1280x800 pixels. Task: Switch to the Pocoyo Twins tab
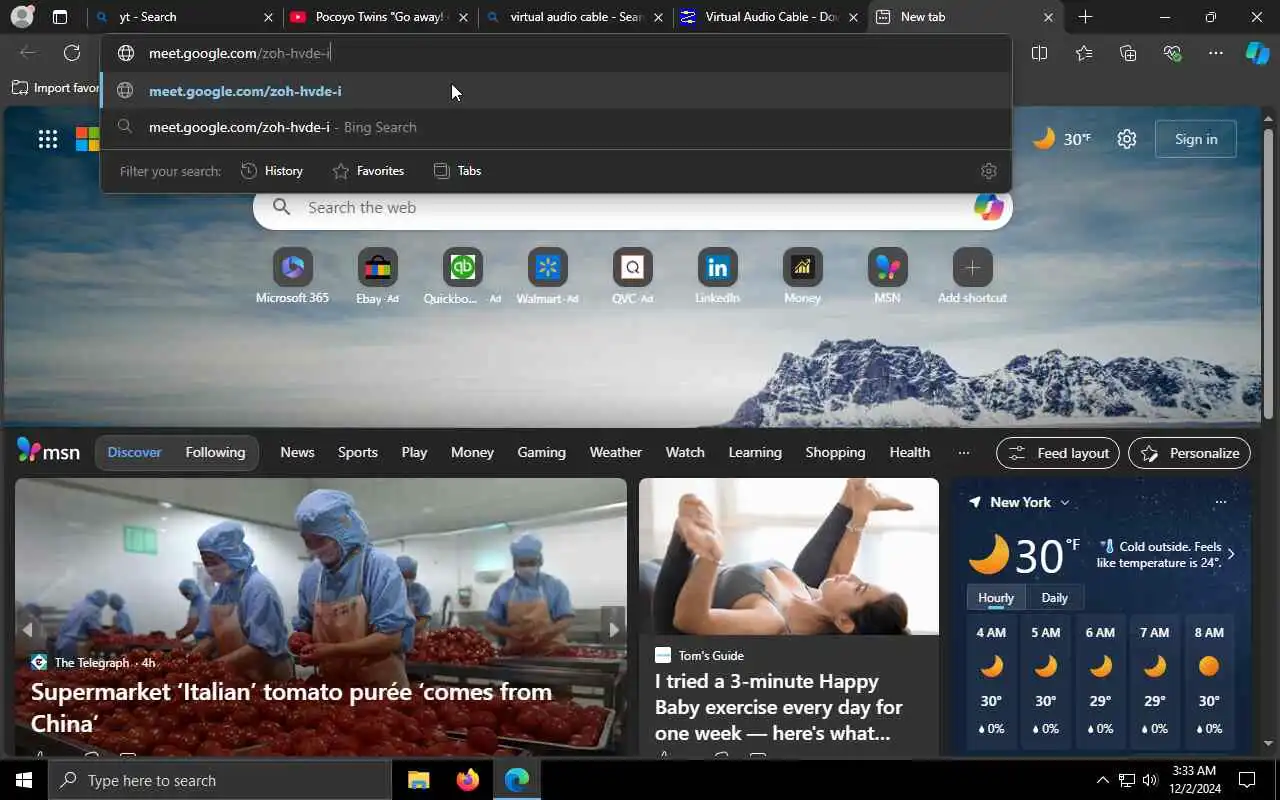click(x=380, y=17)
